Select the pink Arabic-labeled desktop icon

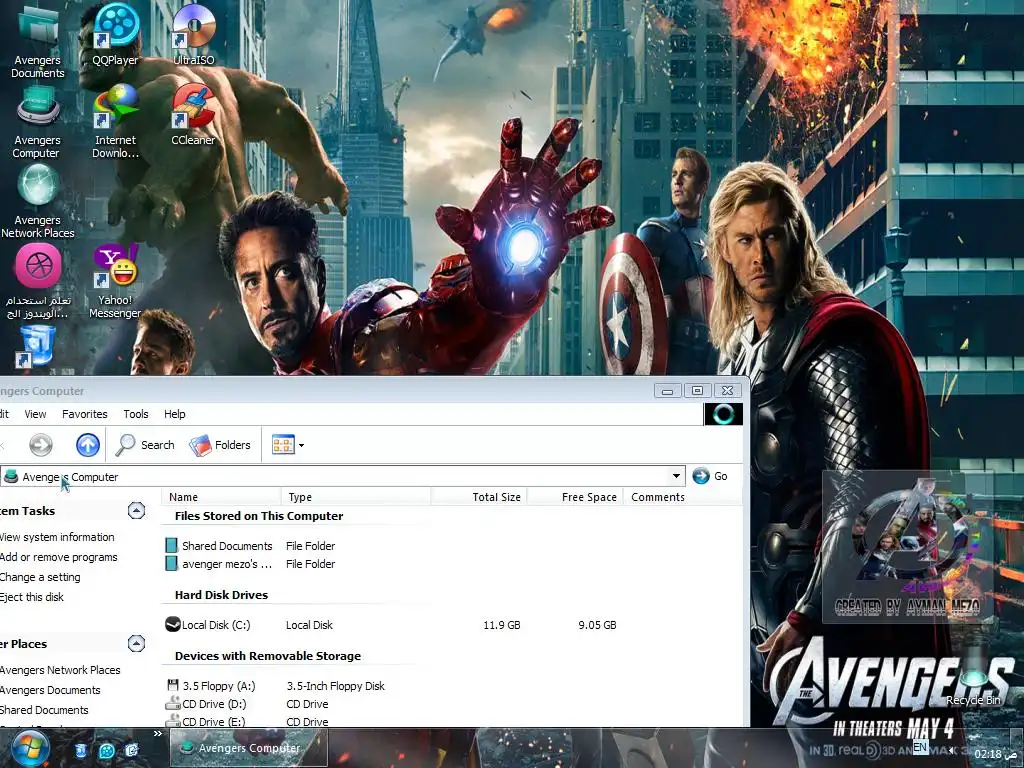(x=38, y=282)
